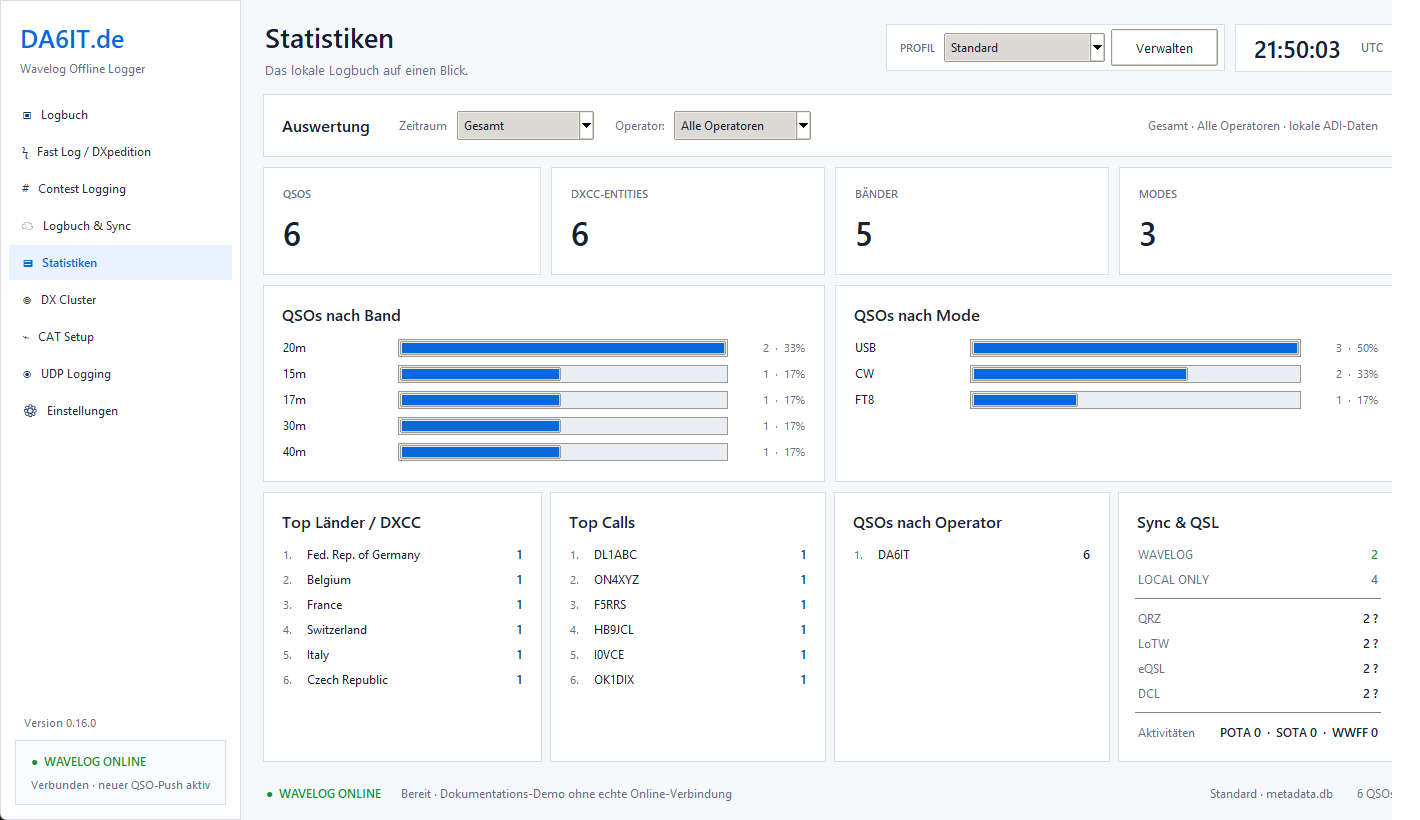
Task: Click the CAT Setup icon
Action: pyautogui.click(x=26, y=337)
